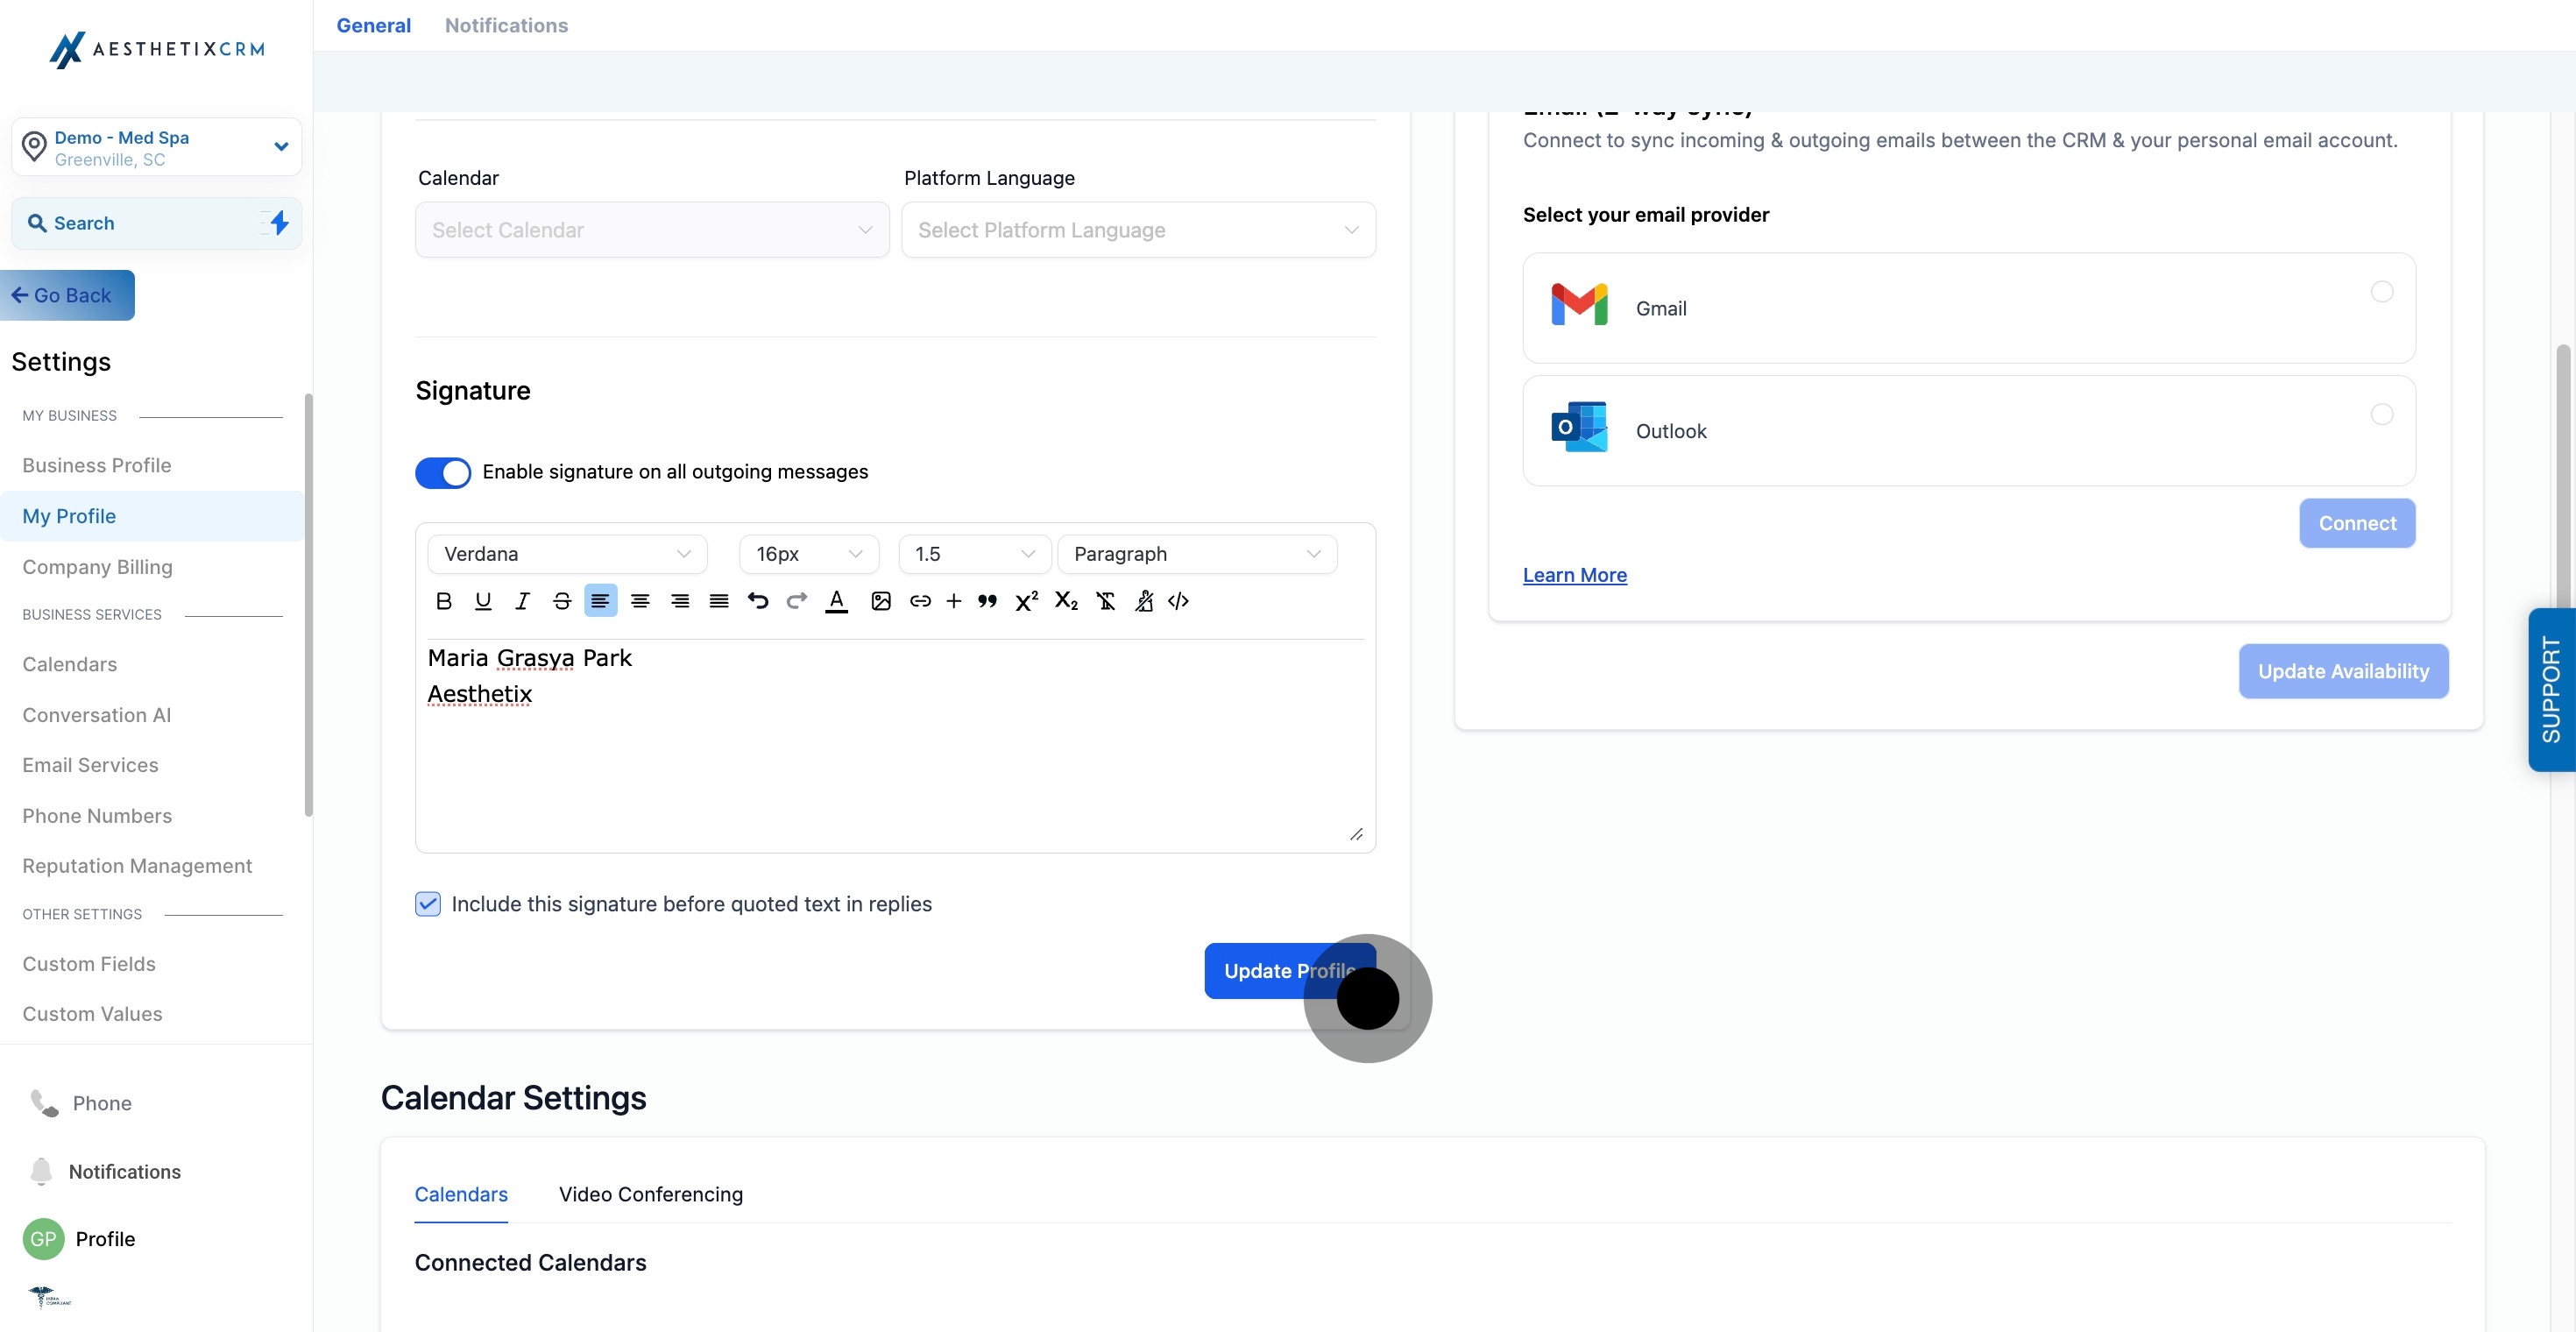Open Video Conferencing tab
2576x1332 pixels.
click(x=650, y=1194)
